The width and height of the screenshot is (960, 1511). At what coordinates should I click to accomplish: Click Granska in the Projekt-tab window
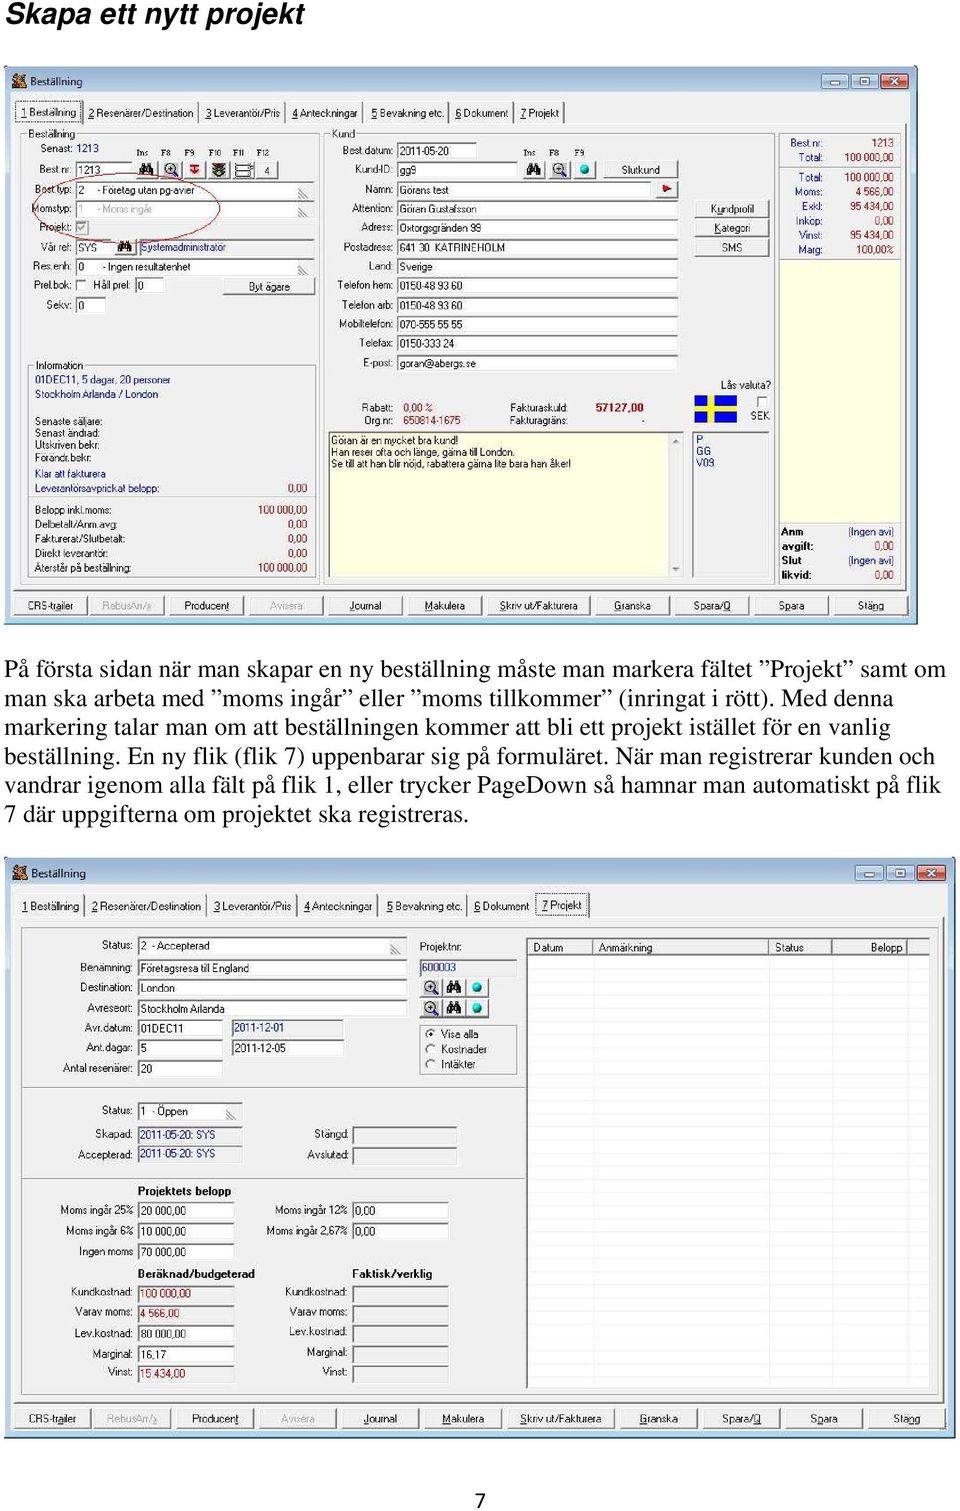tap(659, 1418)
